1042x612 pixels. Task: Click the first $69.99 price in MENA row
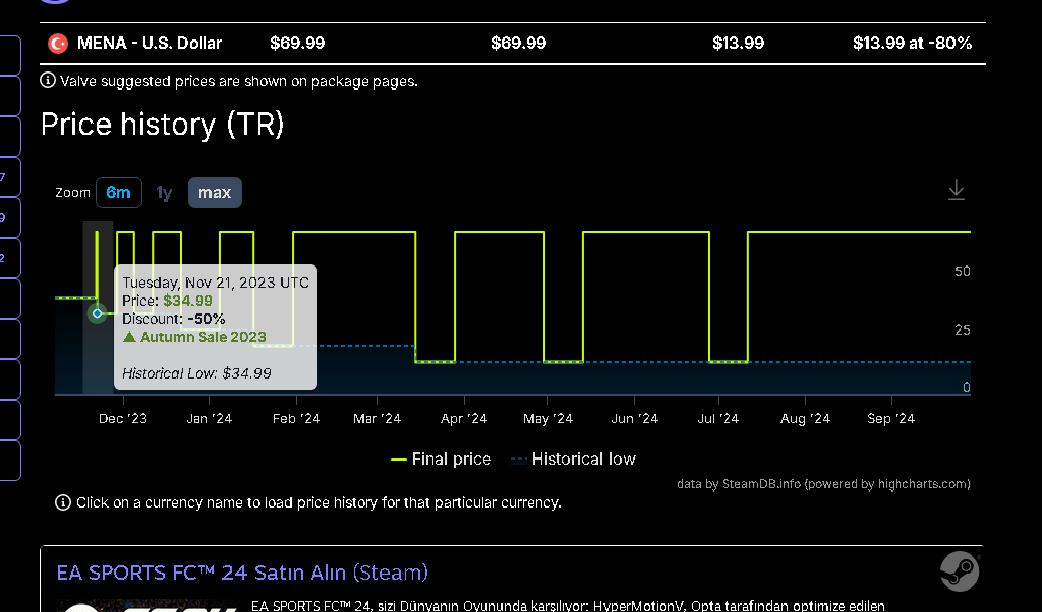click(x=298, y=43)
